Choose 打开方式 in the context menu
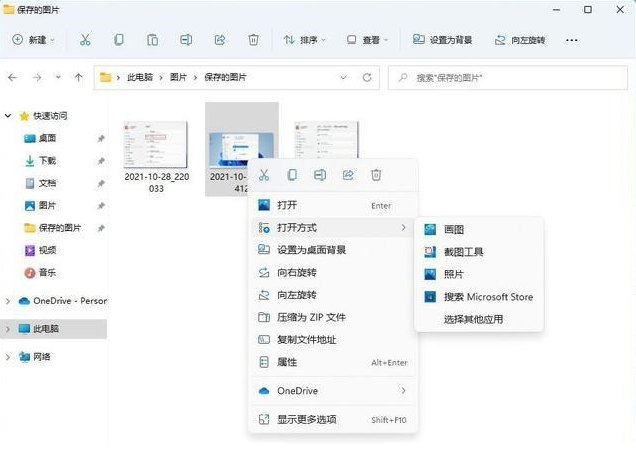 pyautogui.click(x=333, y=228)
